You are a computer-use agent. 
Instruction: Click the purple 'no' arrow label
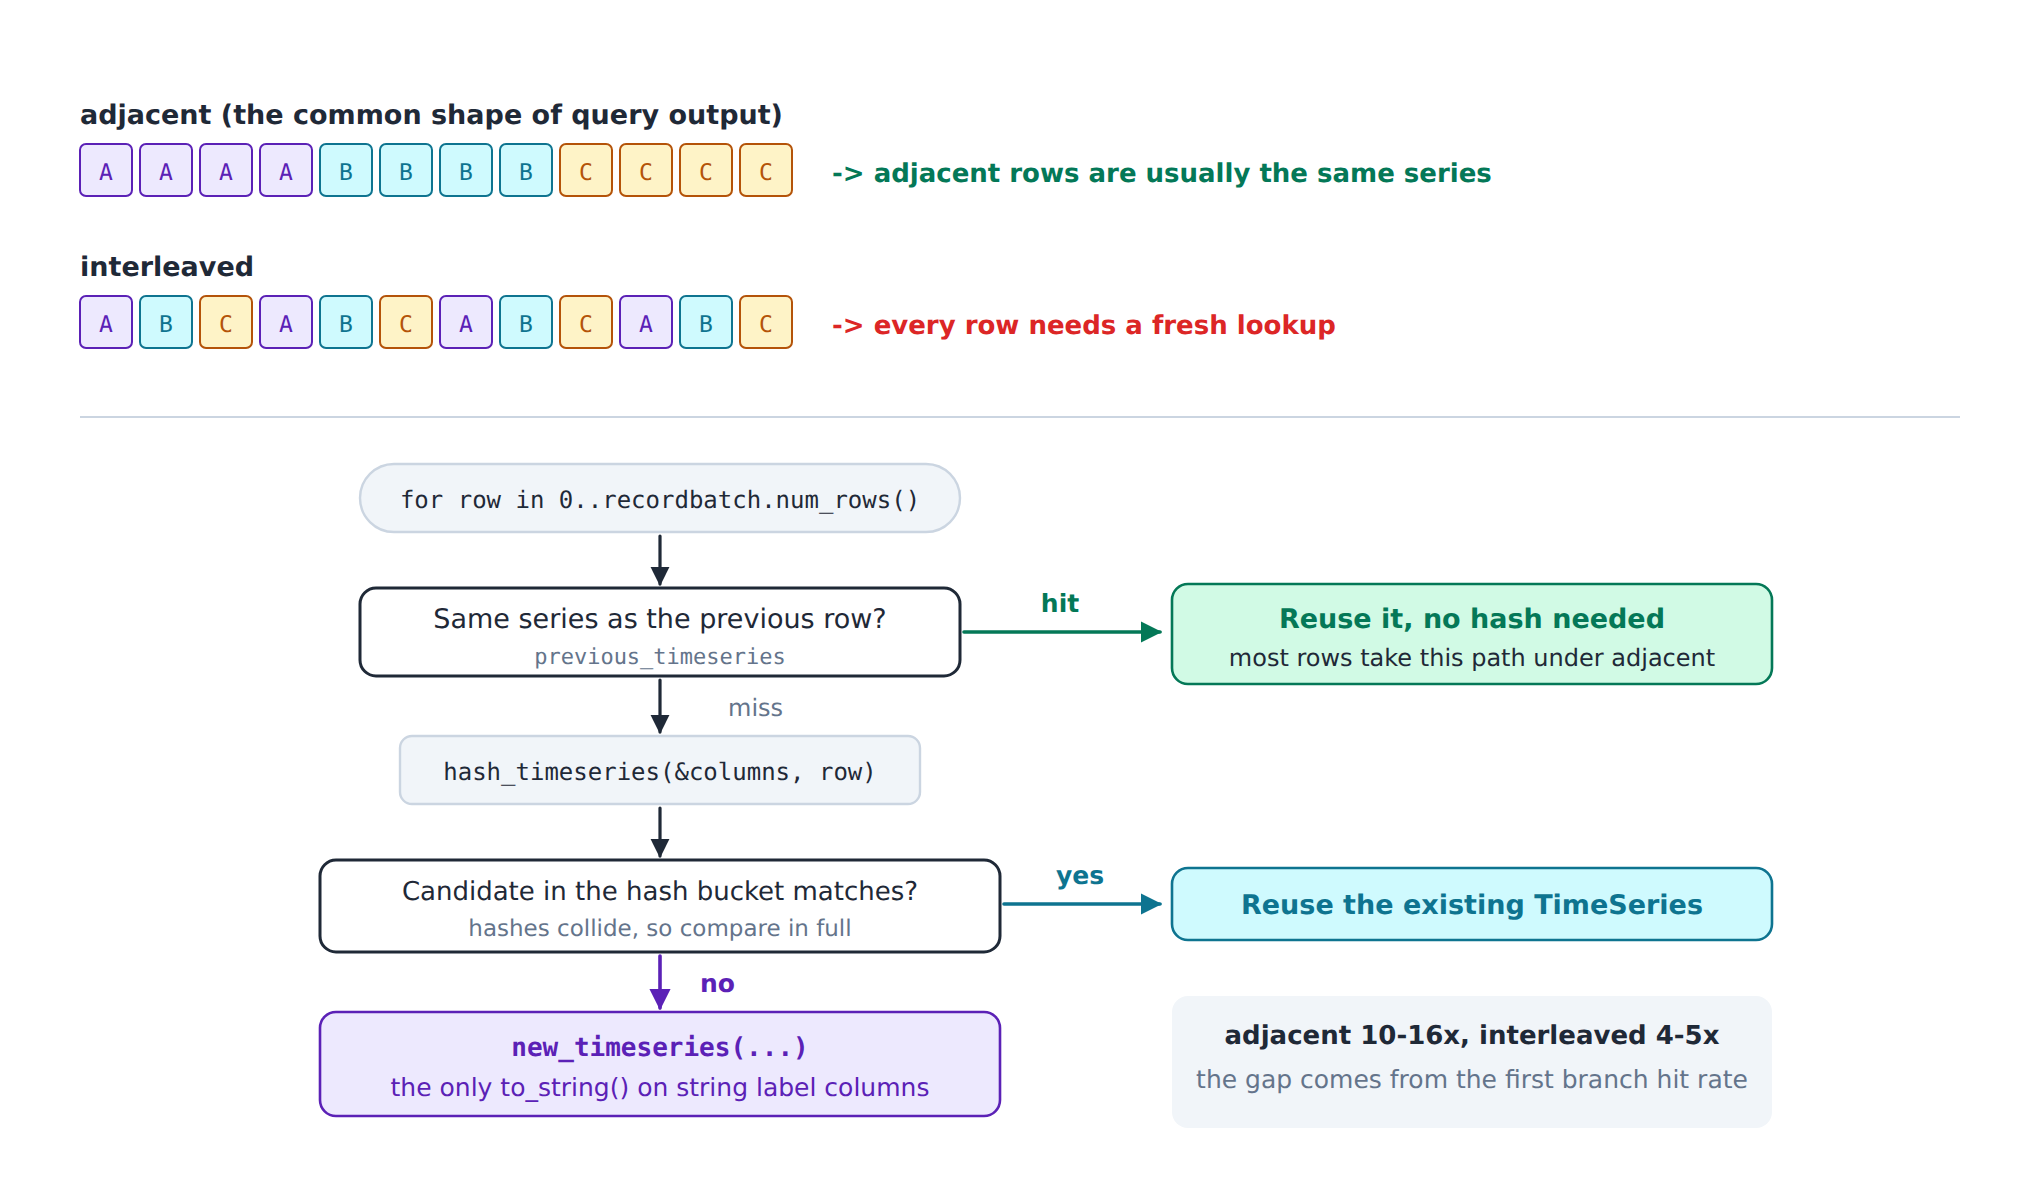(x=717, y=984)
